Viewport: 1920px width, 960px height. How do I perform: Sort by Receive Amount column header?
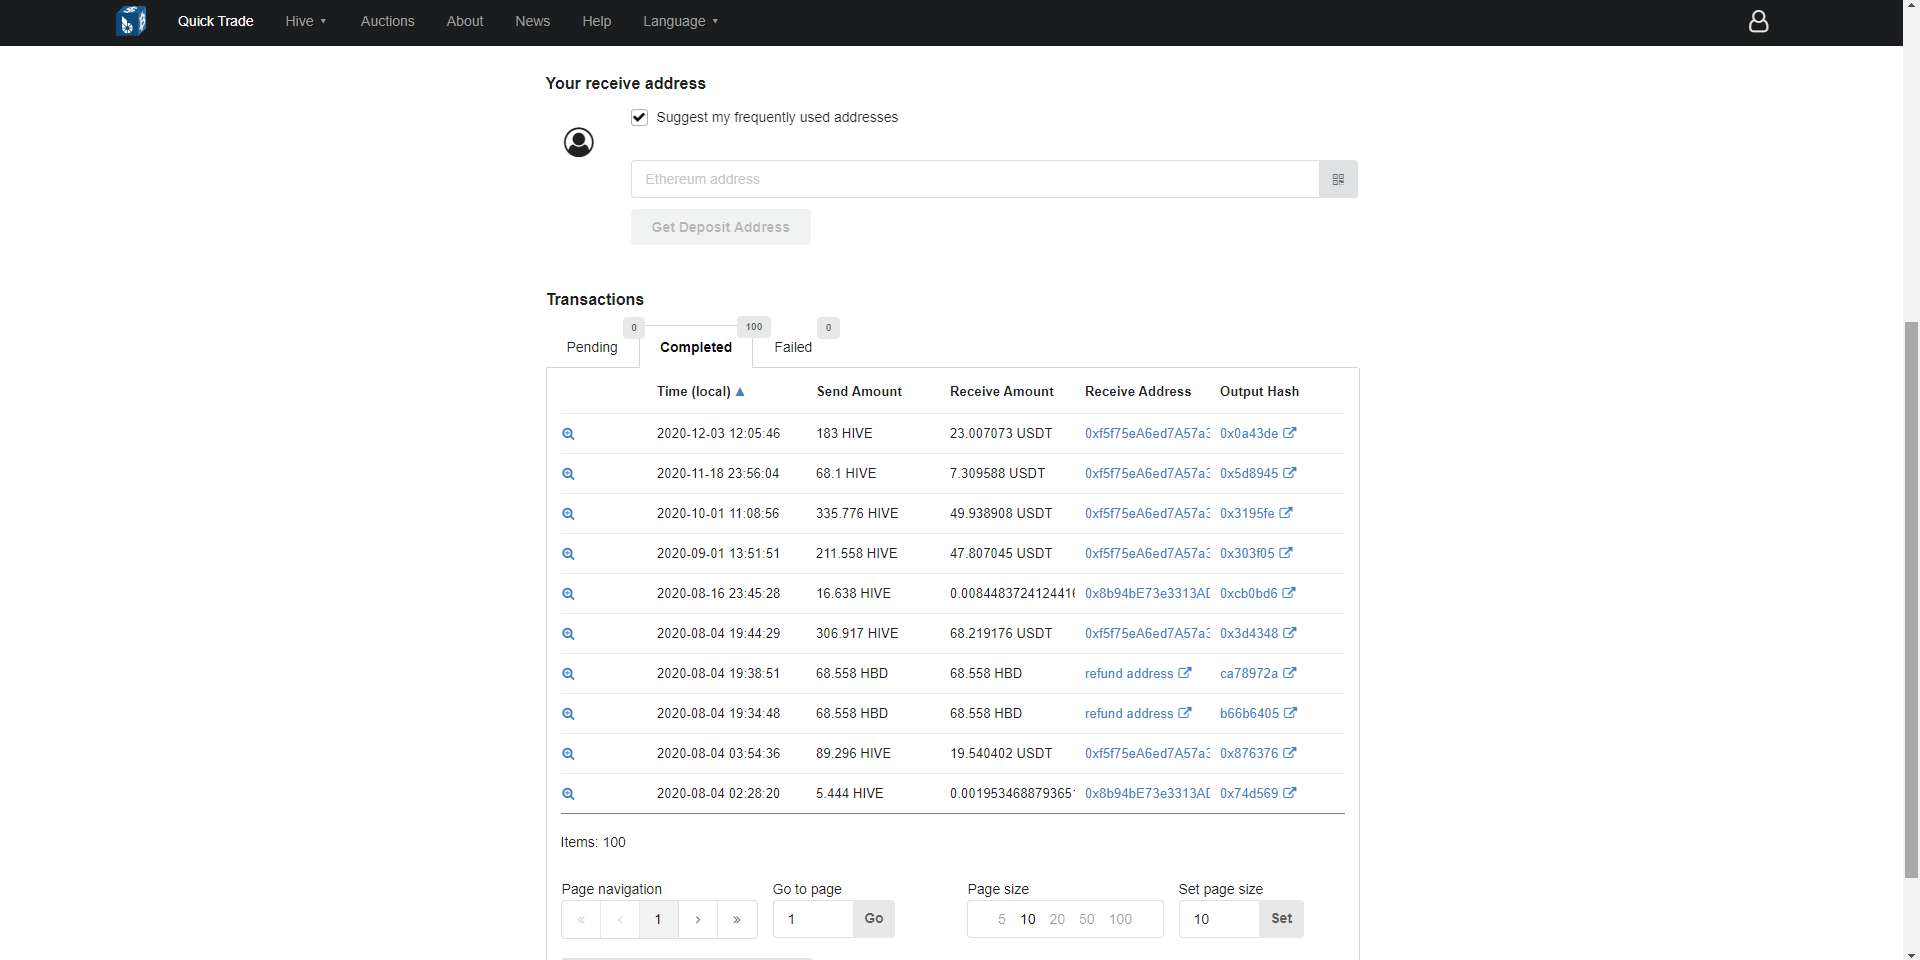(x=1002, y=392)
